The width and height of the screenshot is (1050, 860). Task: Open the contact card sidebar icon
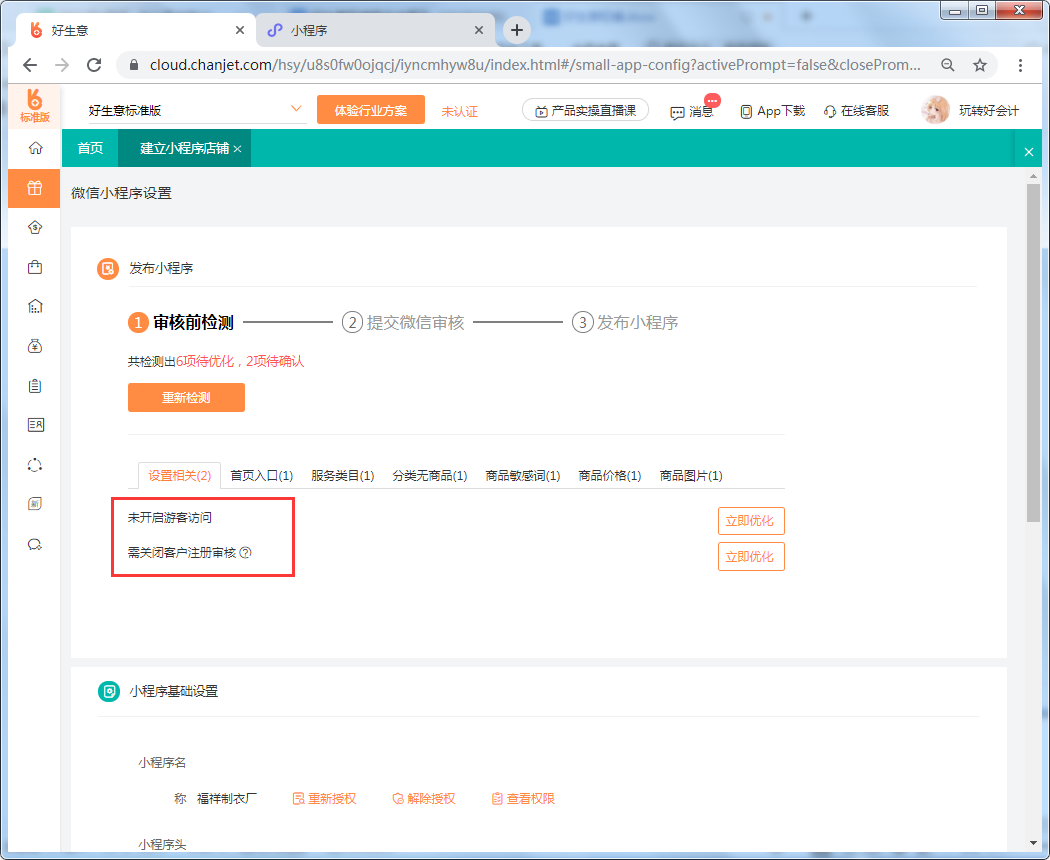pyautogui.click(x=35, y=425)
